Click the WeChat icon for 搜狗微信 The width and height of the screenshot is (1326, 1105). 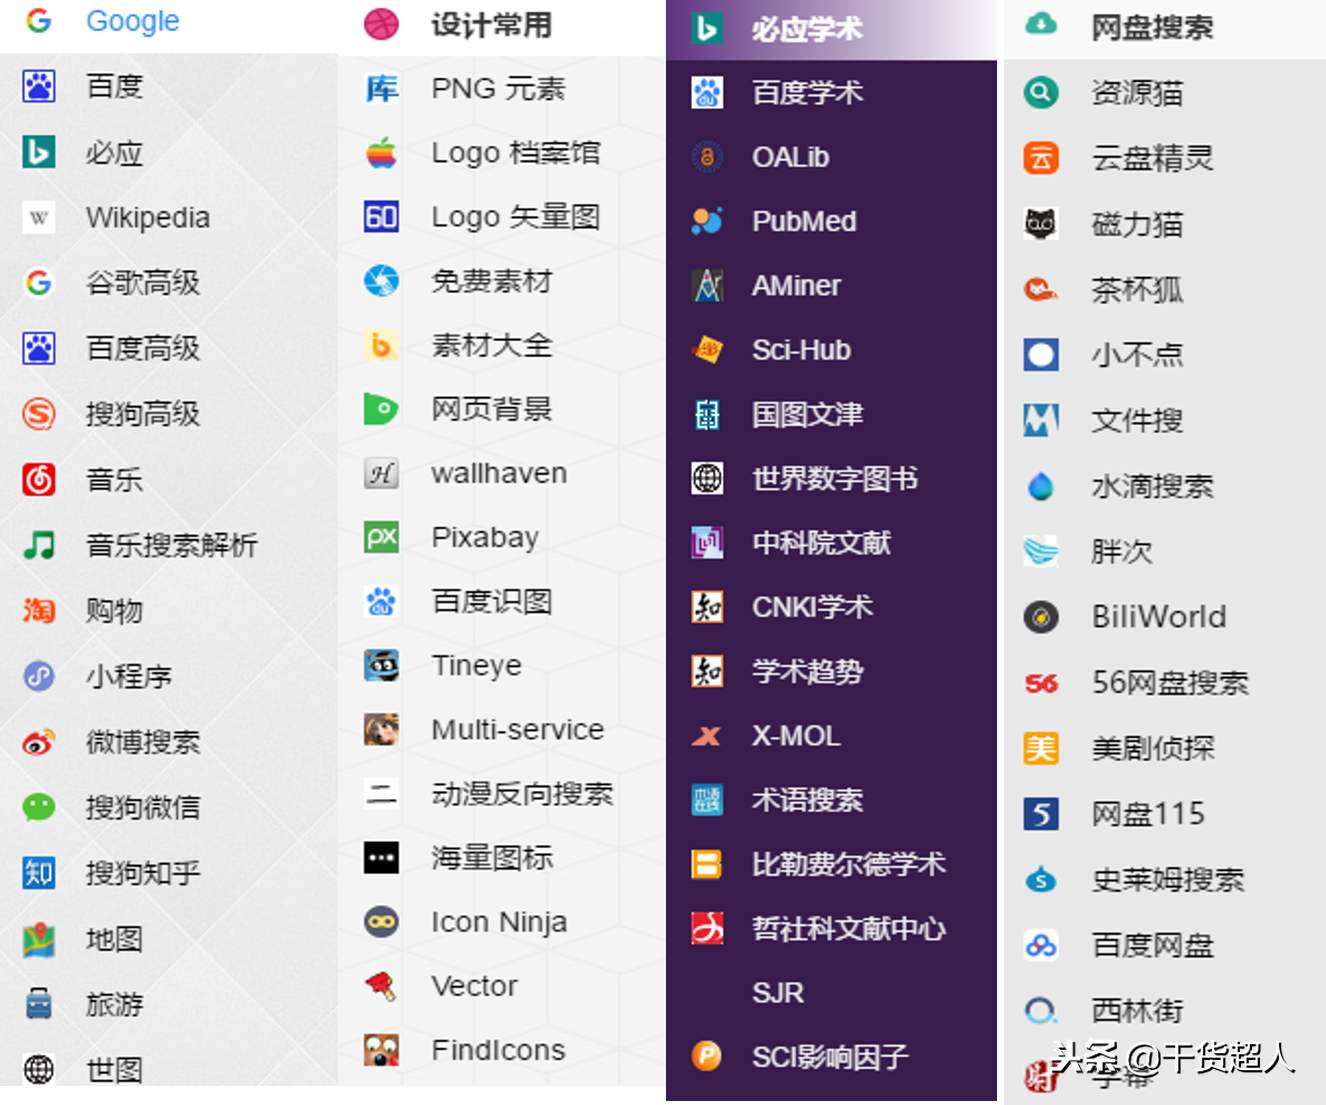(x=39, y=807)
